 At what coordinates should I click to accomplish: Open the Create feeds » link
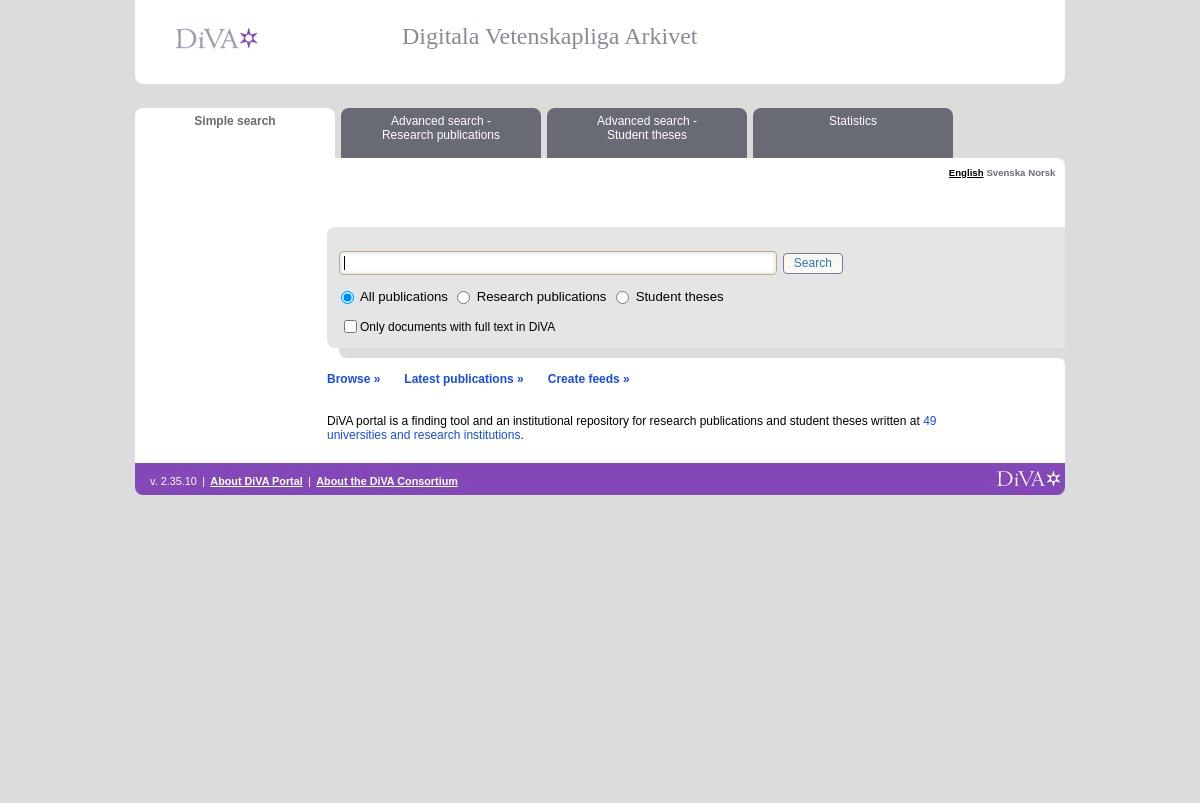tap(588, 379)
